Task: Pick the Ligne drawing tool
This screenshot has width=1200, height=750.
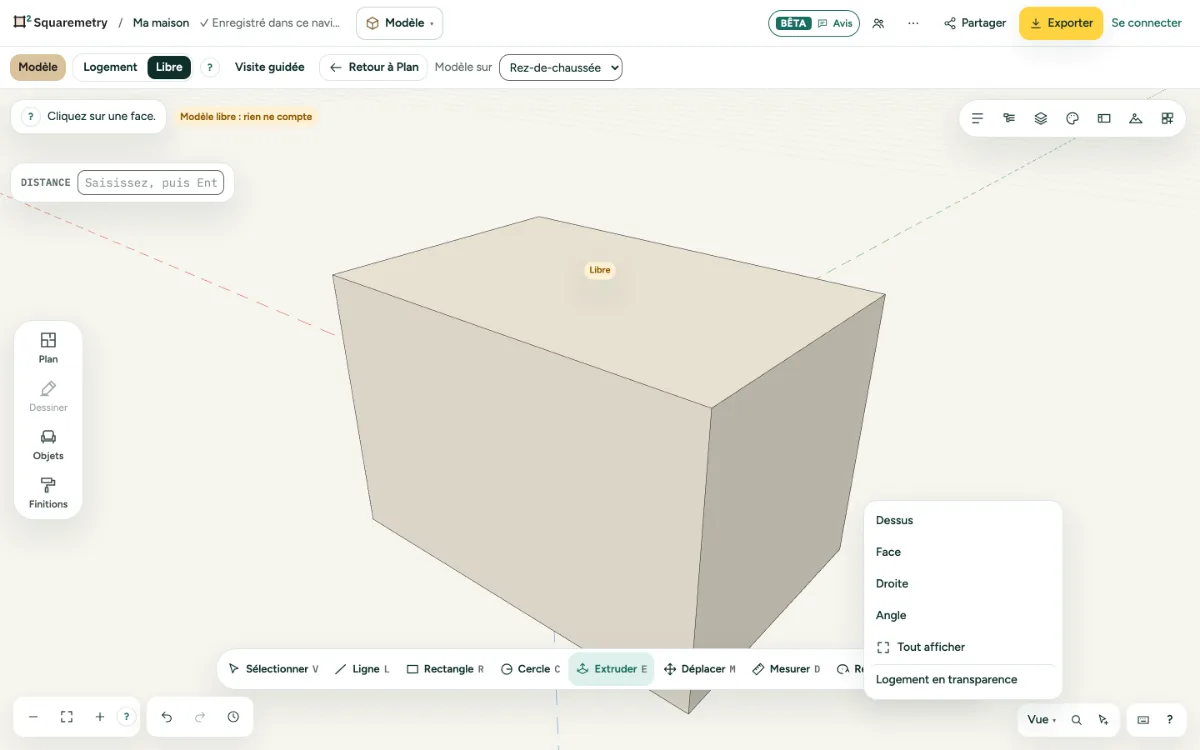Action: 362,669
